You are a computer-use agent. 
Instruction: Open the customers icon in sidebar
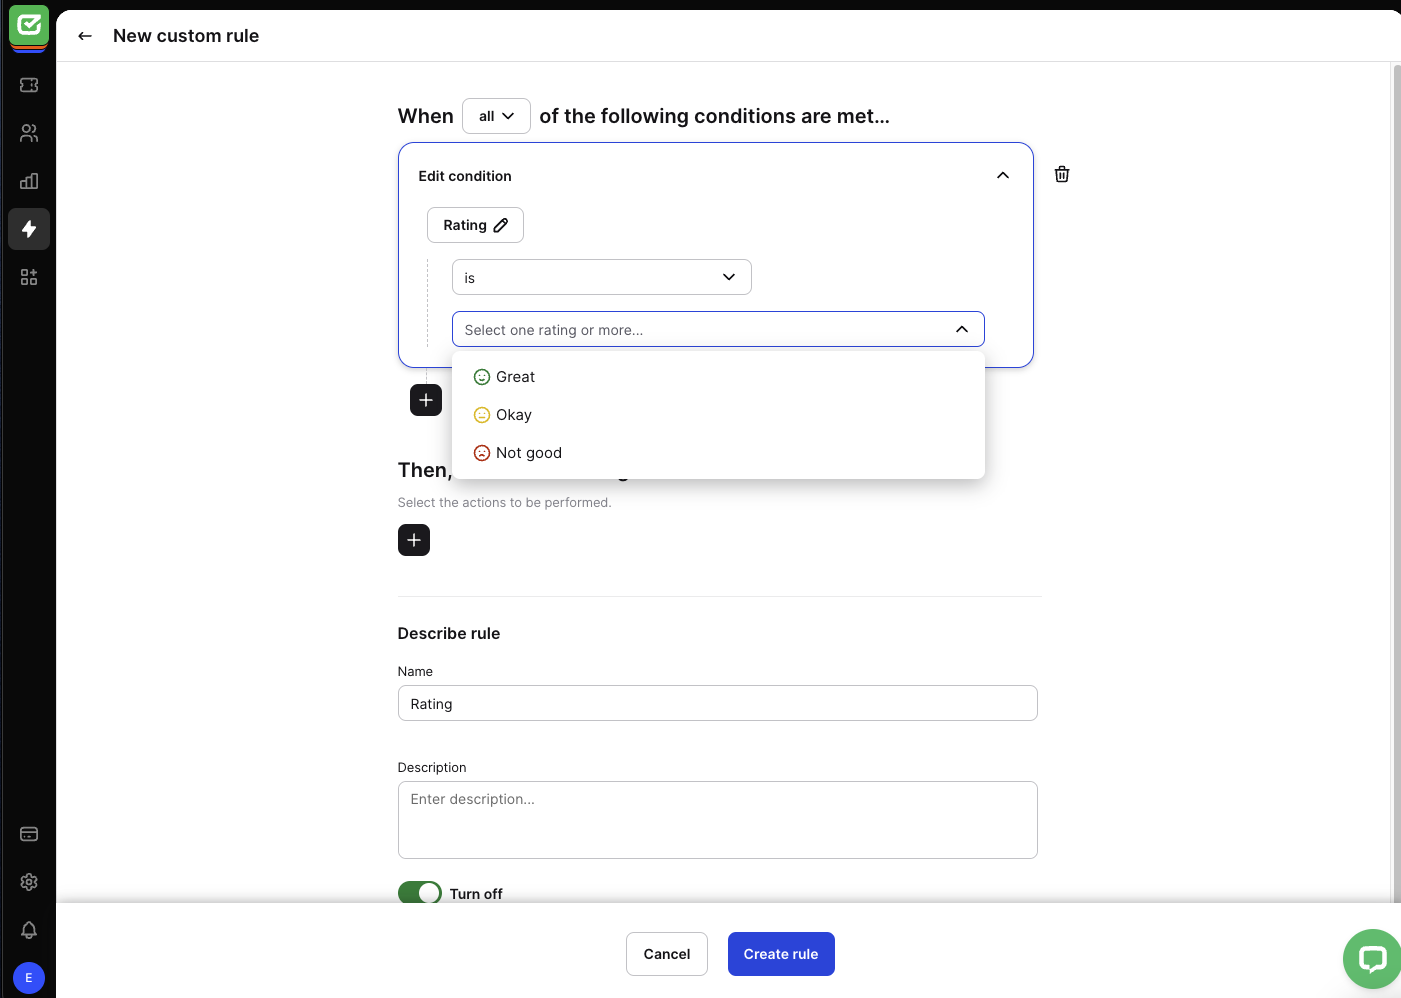(29, 133)
